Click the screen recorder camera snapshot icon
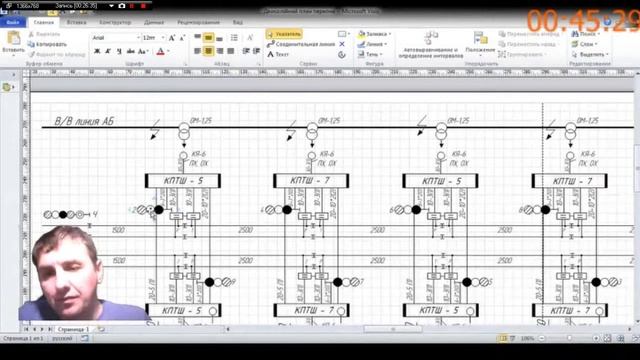This screenshot has height=360, width=640. (122, 6)
